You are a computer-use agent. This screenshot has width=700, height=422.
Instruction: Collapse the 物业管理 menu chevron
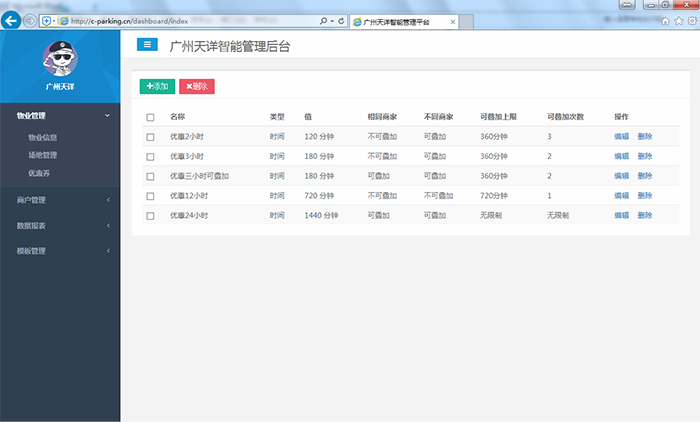pyautogui.click(x=107, y=116)
